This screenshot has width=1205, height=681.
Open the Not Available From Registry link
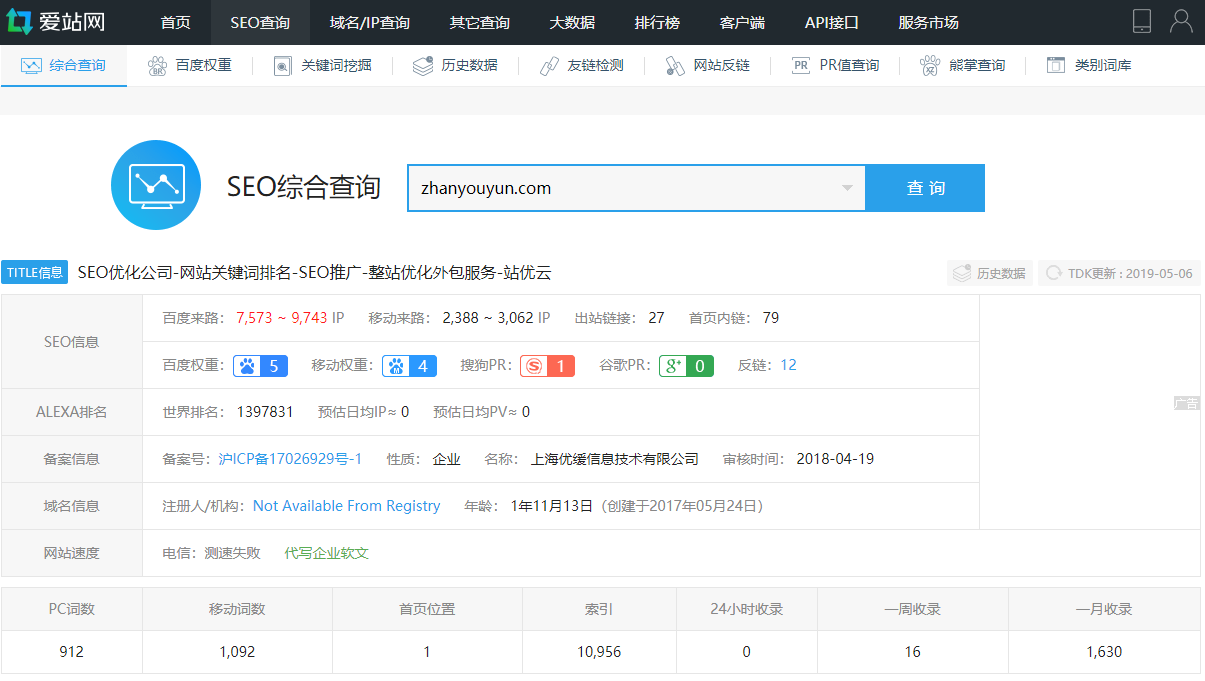(x=346, y=506)
